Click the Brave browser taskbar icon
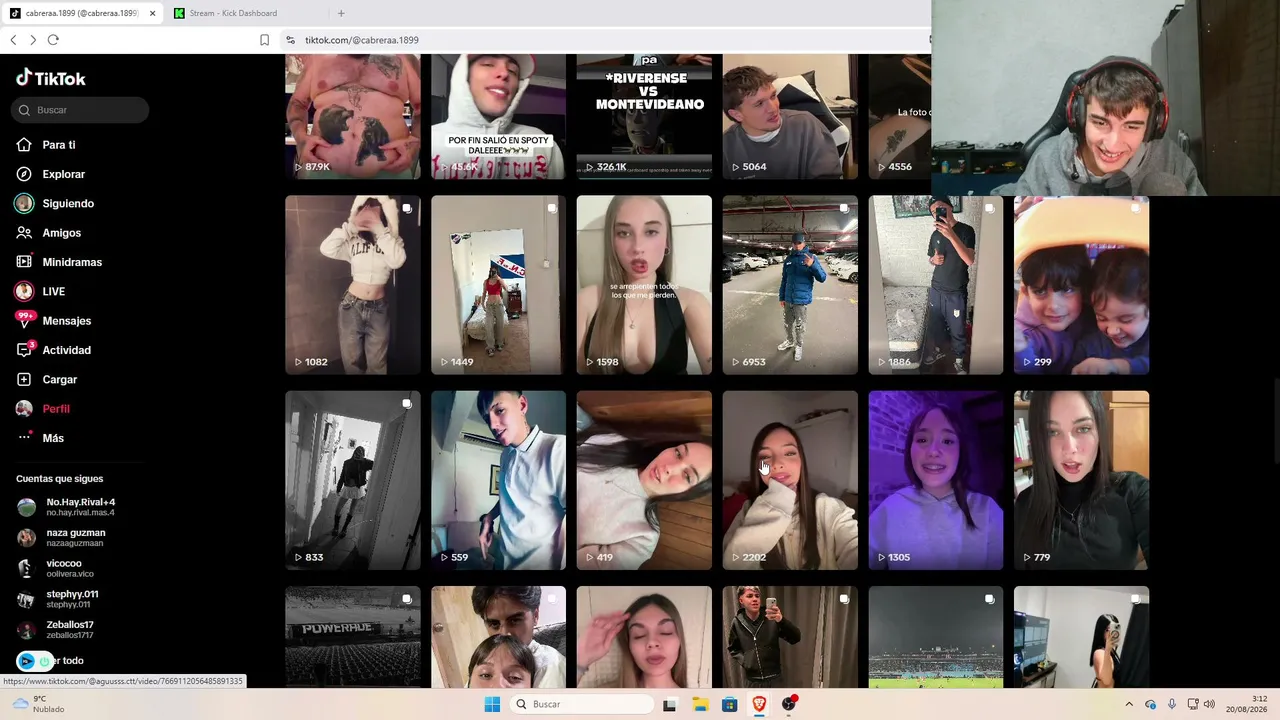The width and height of the screenshot is (1280, 720). click(x=759, y=704)
